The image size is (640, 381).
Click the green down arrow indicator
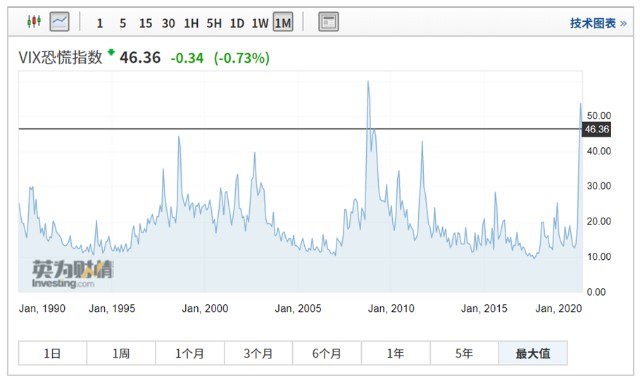coord(111,52)
